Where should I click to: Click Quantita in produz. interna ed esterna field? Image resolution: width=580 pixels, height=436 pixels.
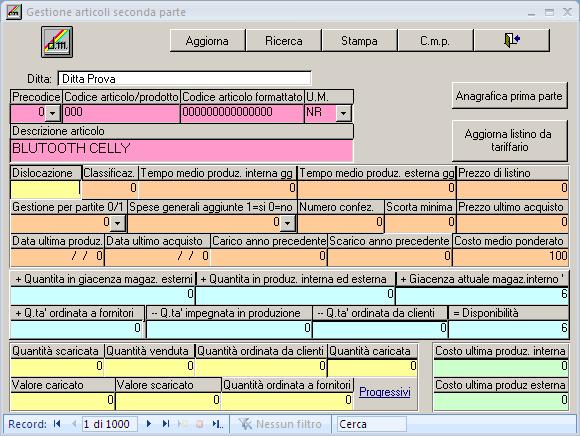295,295
